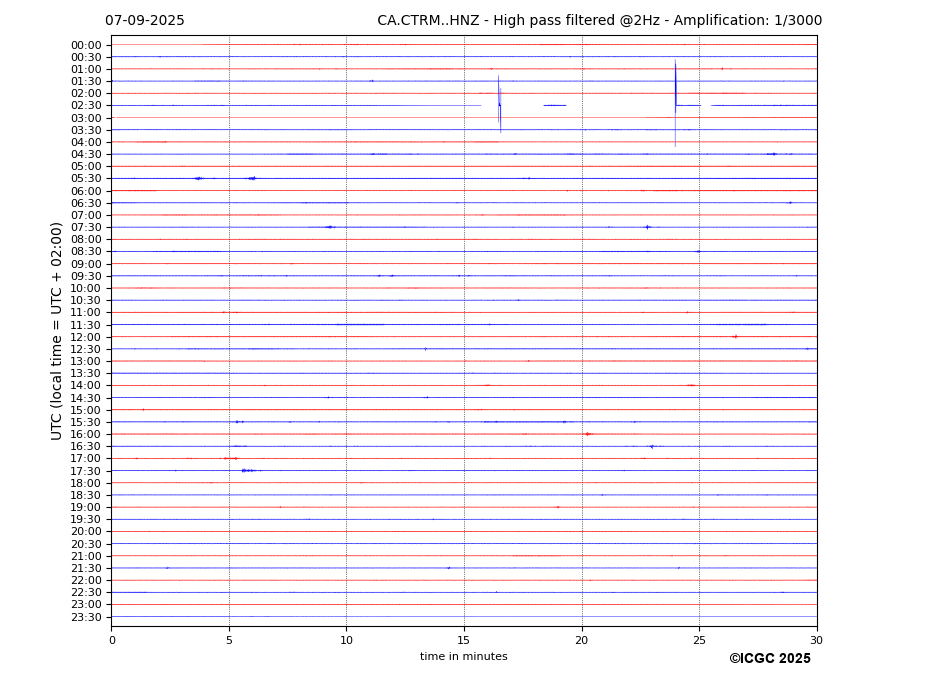Click the '14:30' time row label
Image resolution: width=927 pixels, height=696 pixels.
[86, 398]
